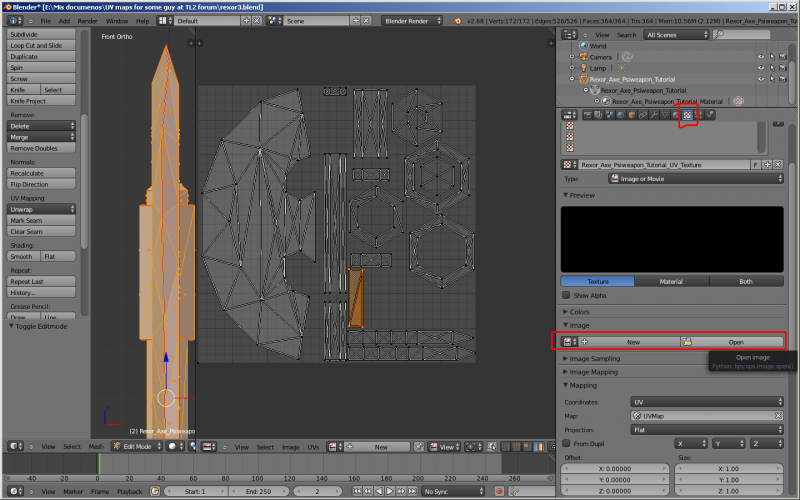Enable the Show Alpha checkbox
800x500 pixels.
tap(568, 296)
